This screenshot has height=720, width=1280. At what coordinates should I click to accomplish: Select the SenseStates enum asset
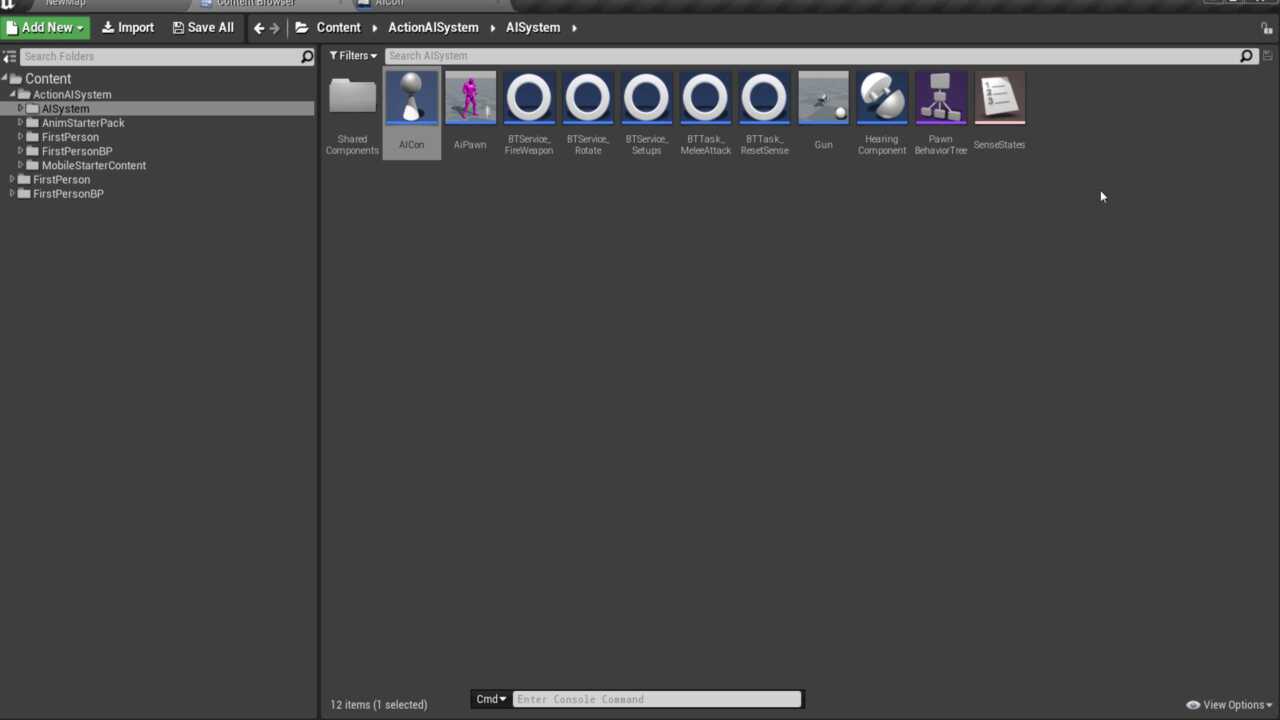point(999,113)
